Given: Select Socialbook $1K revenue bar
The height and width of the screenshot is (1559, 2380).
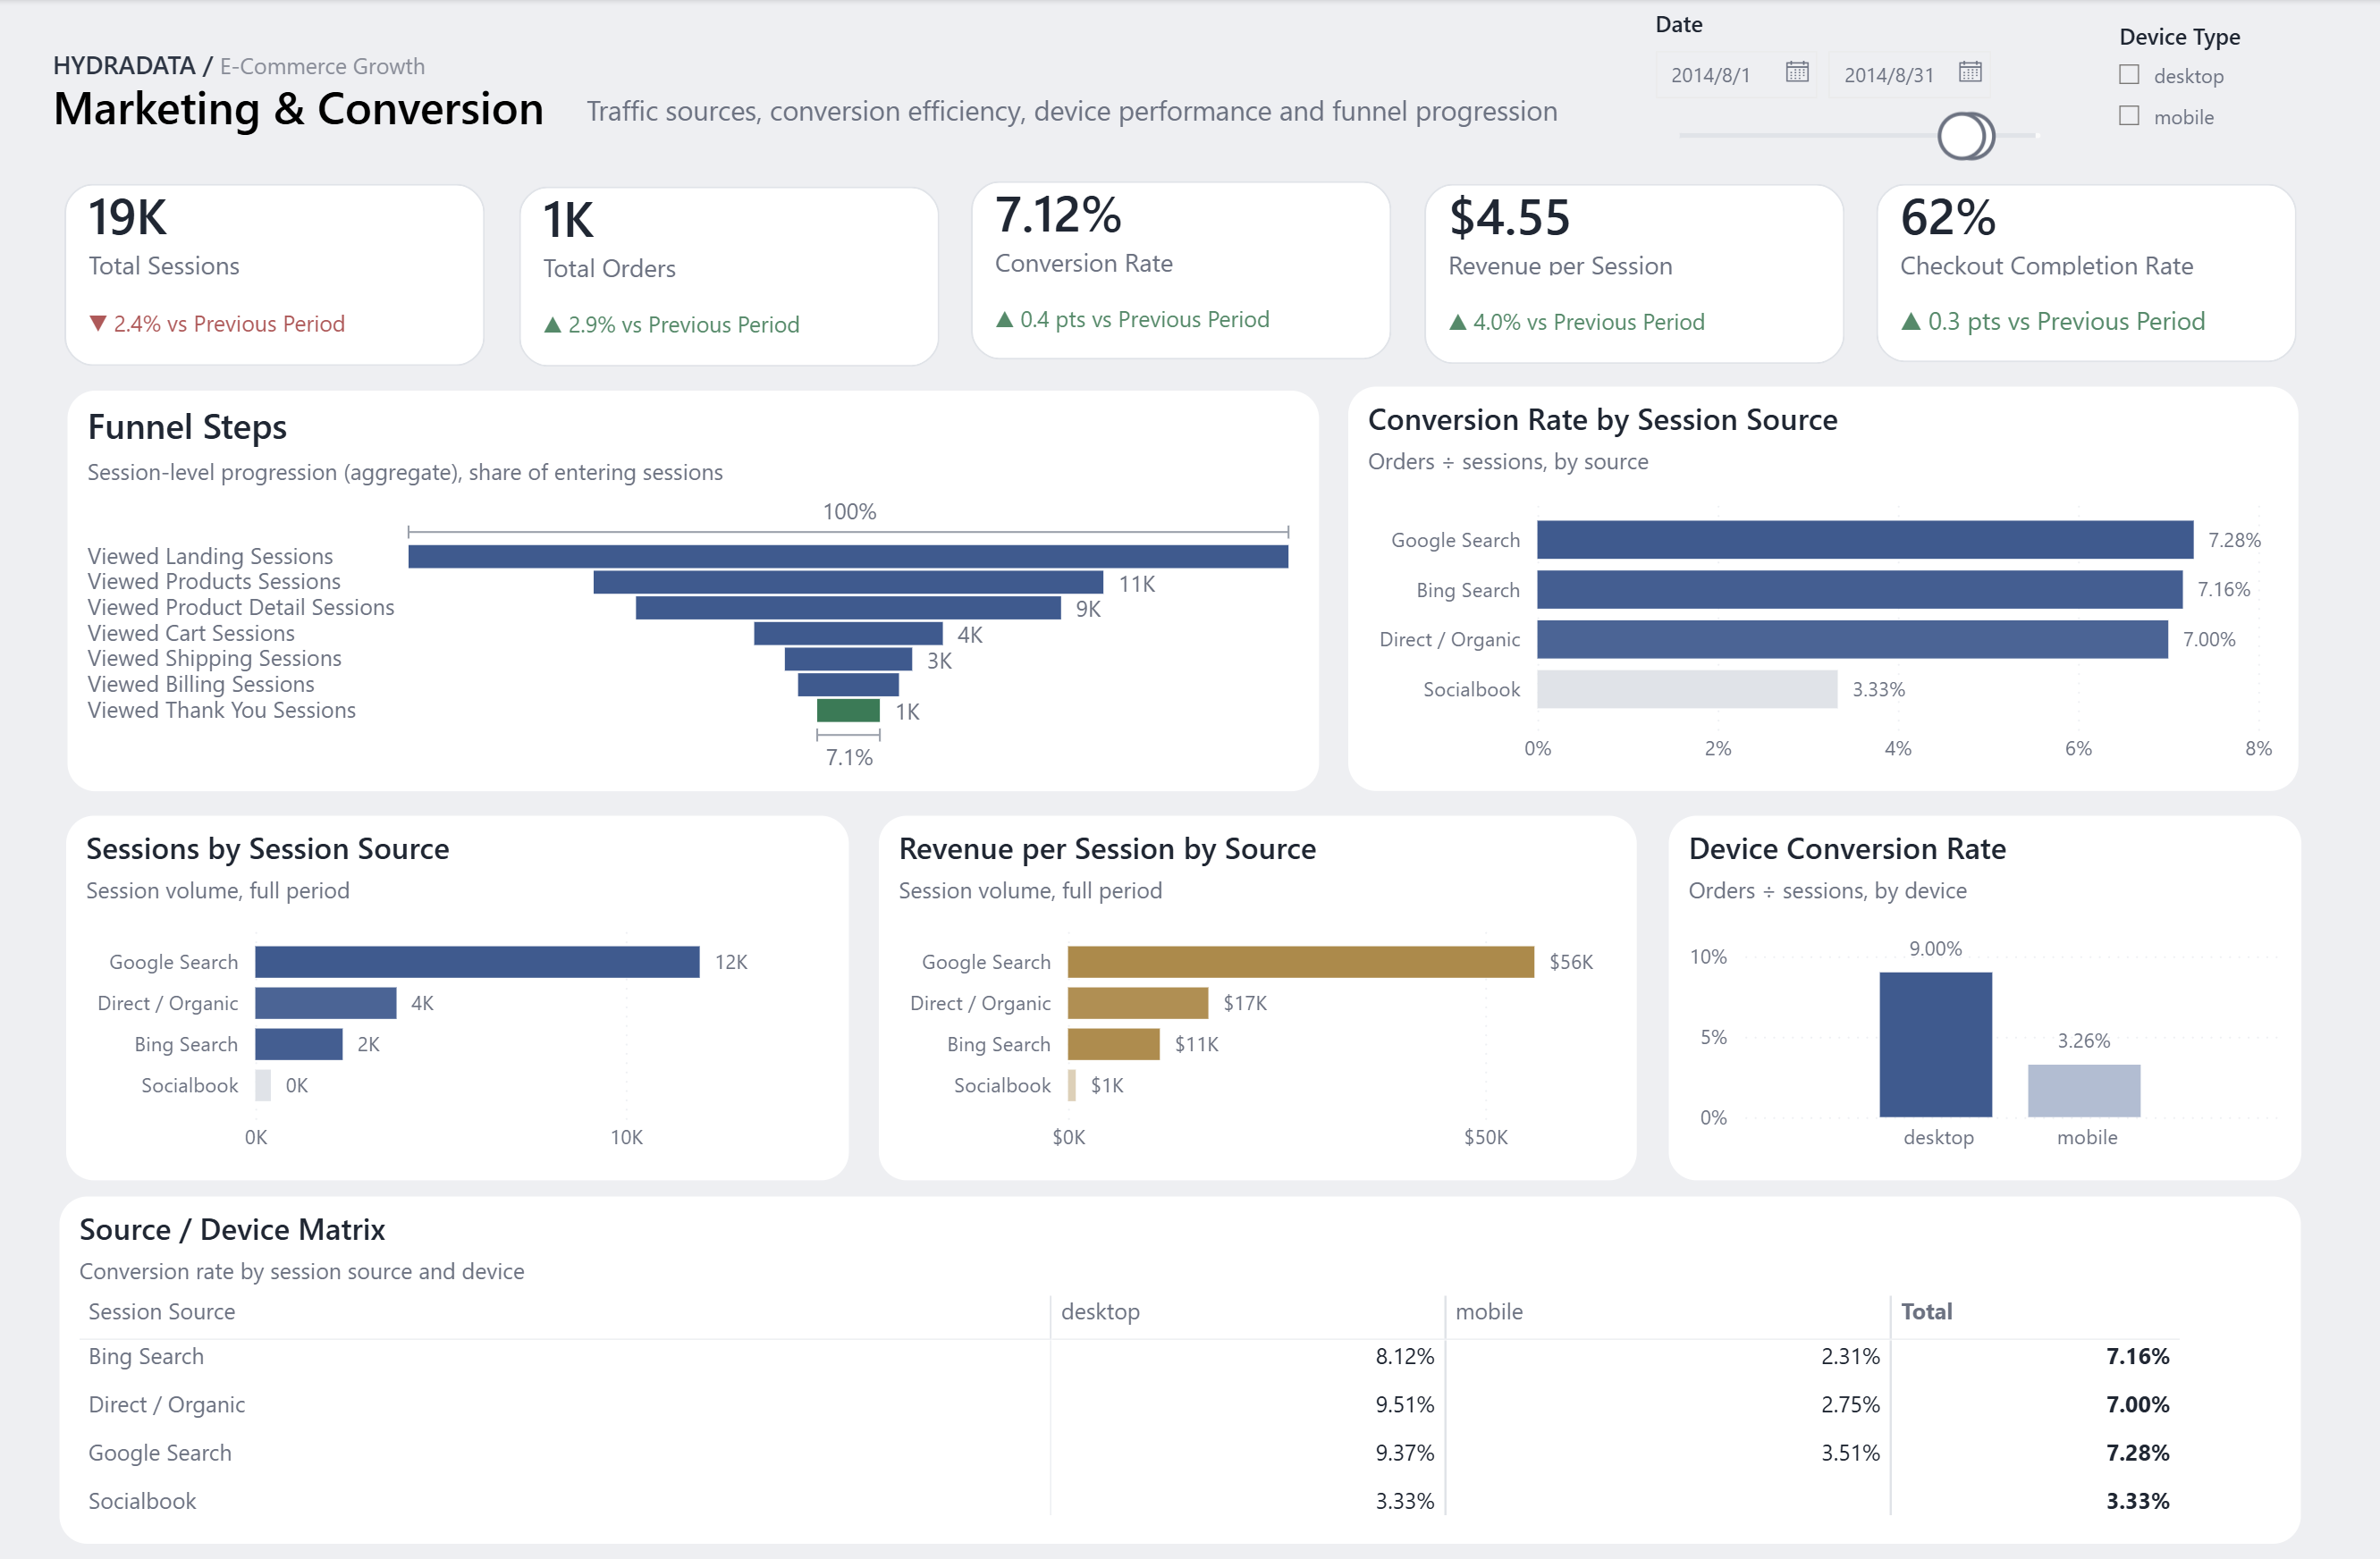Looking at the screenshot, I should tap(1072, 1085).
